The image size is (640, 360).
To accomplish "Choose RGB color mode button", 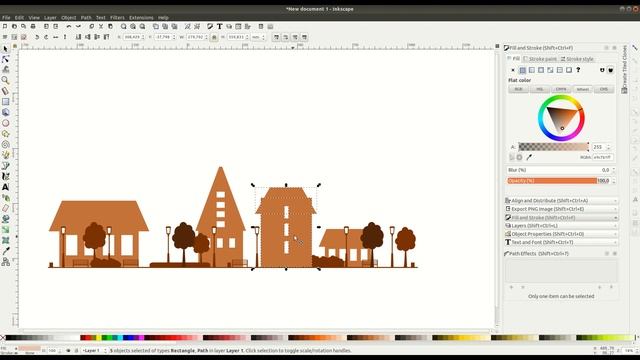I will tap(518, 89).
